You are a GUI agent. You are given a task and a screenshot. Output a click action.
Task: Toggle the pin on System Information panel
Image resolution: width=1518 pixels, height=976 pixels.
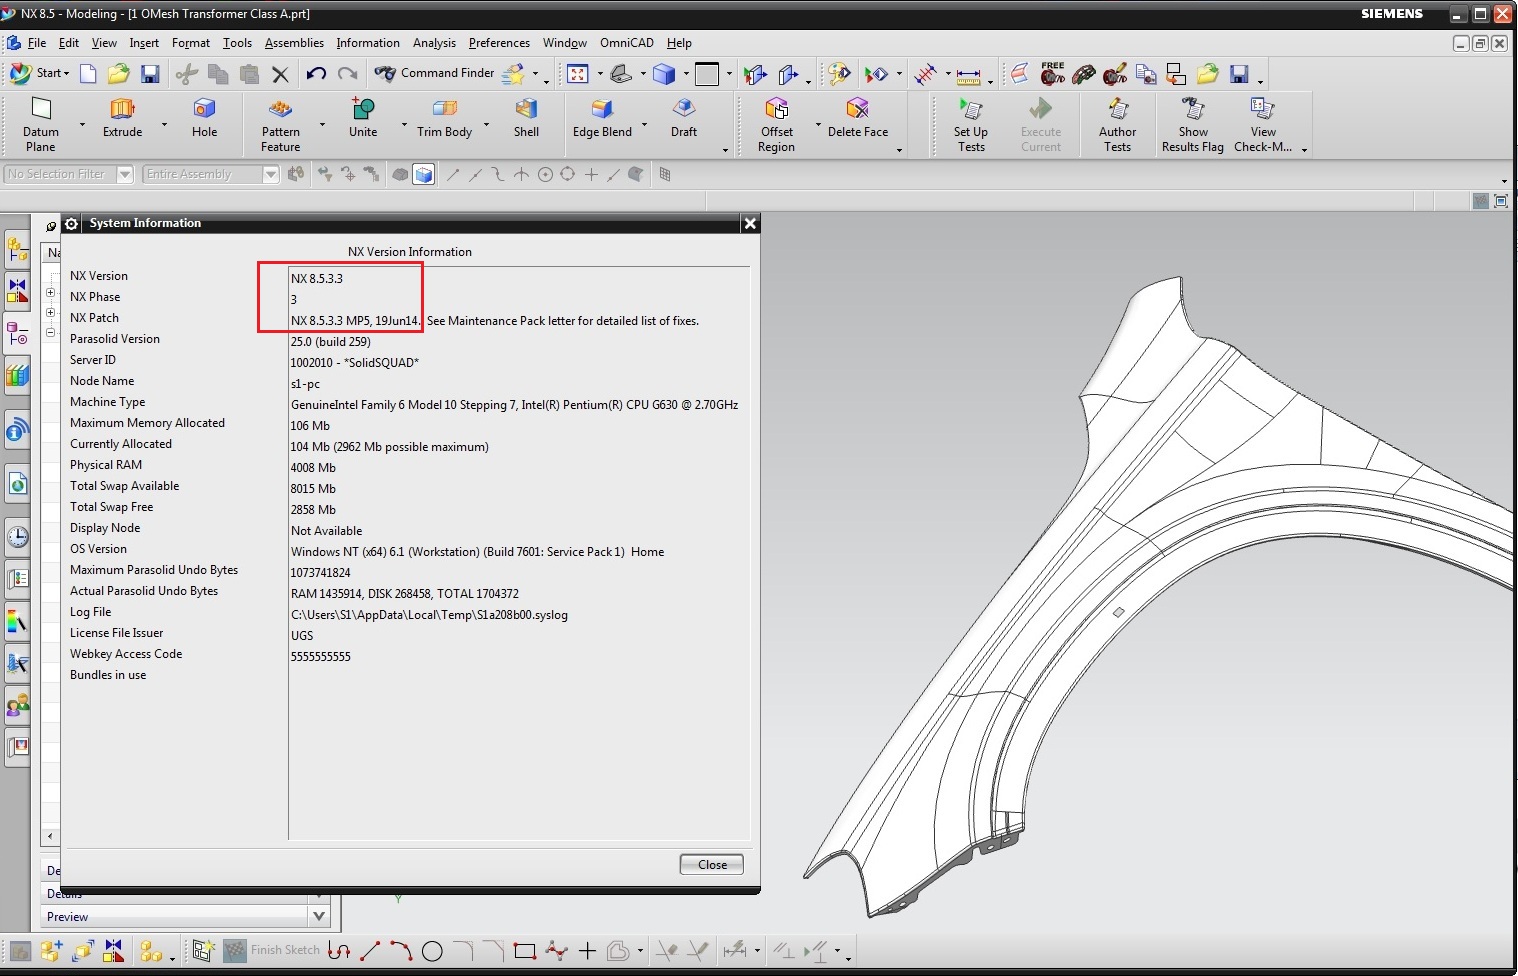(52, 225)
